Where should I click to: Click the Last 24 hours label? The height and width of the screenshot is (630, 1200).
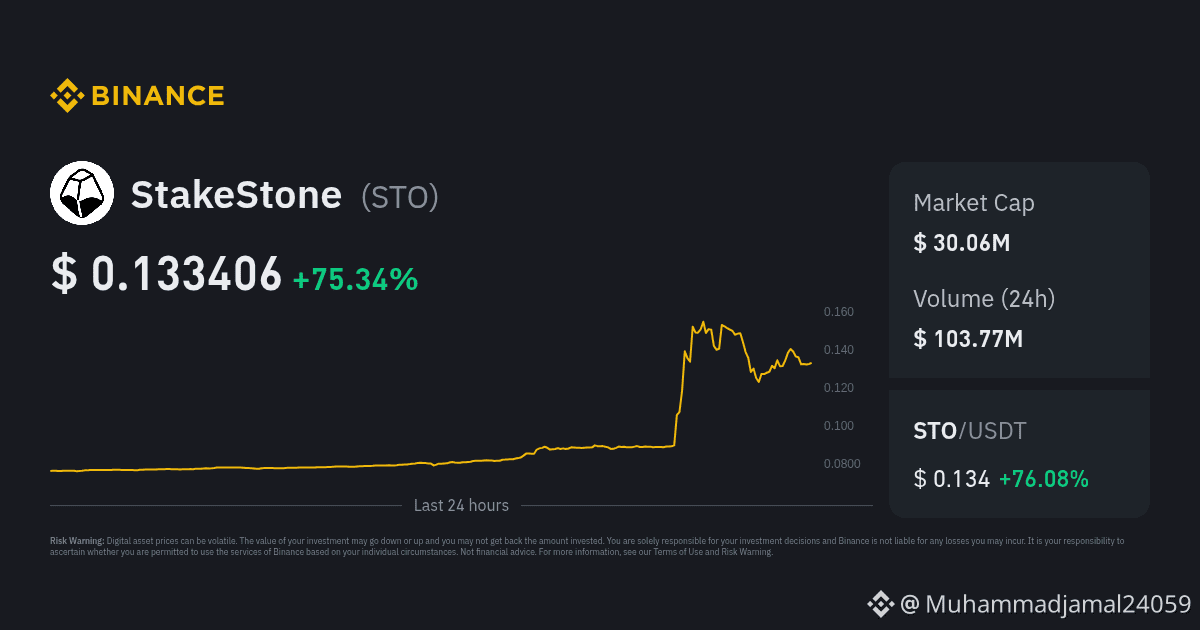461,506
